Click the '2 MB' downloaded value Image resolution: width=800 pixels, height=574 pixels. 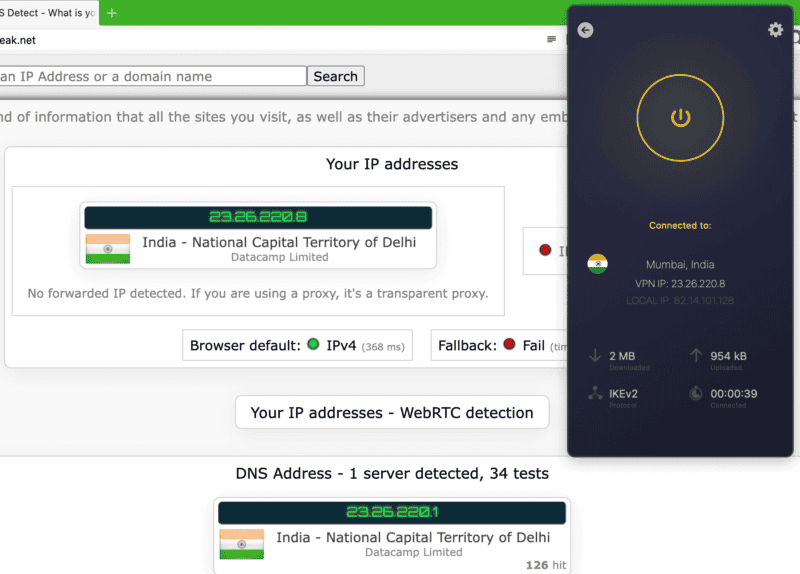click(x=622, y=356)
